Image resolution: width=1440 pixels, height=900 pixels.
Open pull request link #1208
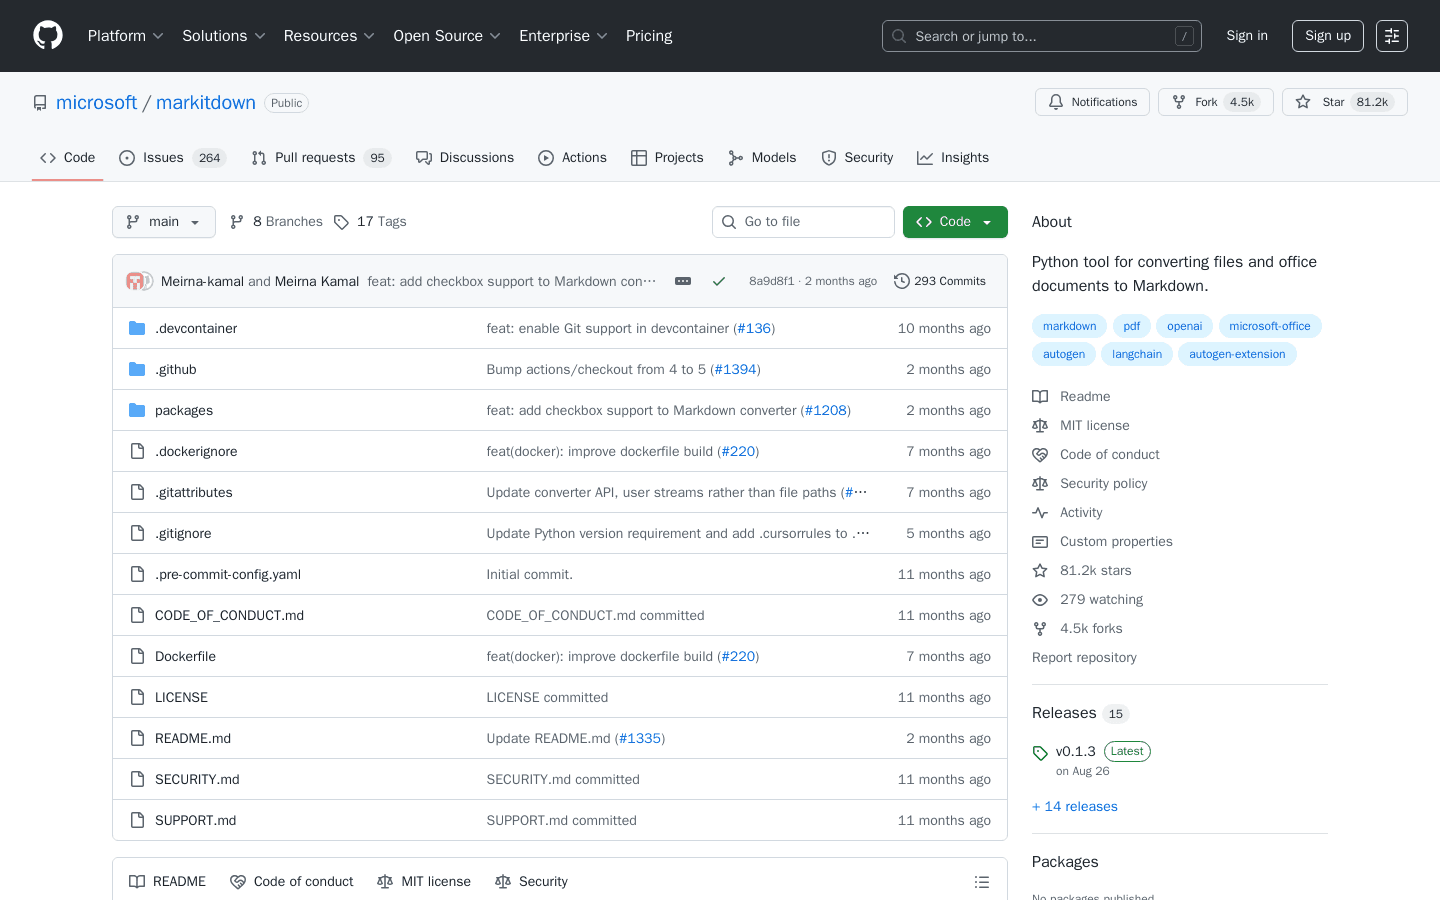[x=826, y=410]
